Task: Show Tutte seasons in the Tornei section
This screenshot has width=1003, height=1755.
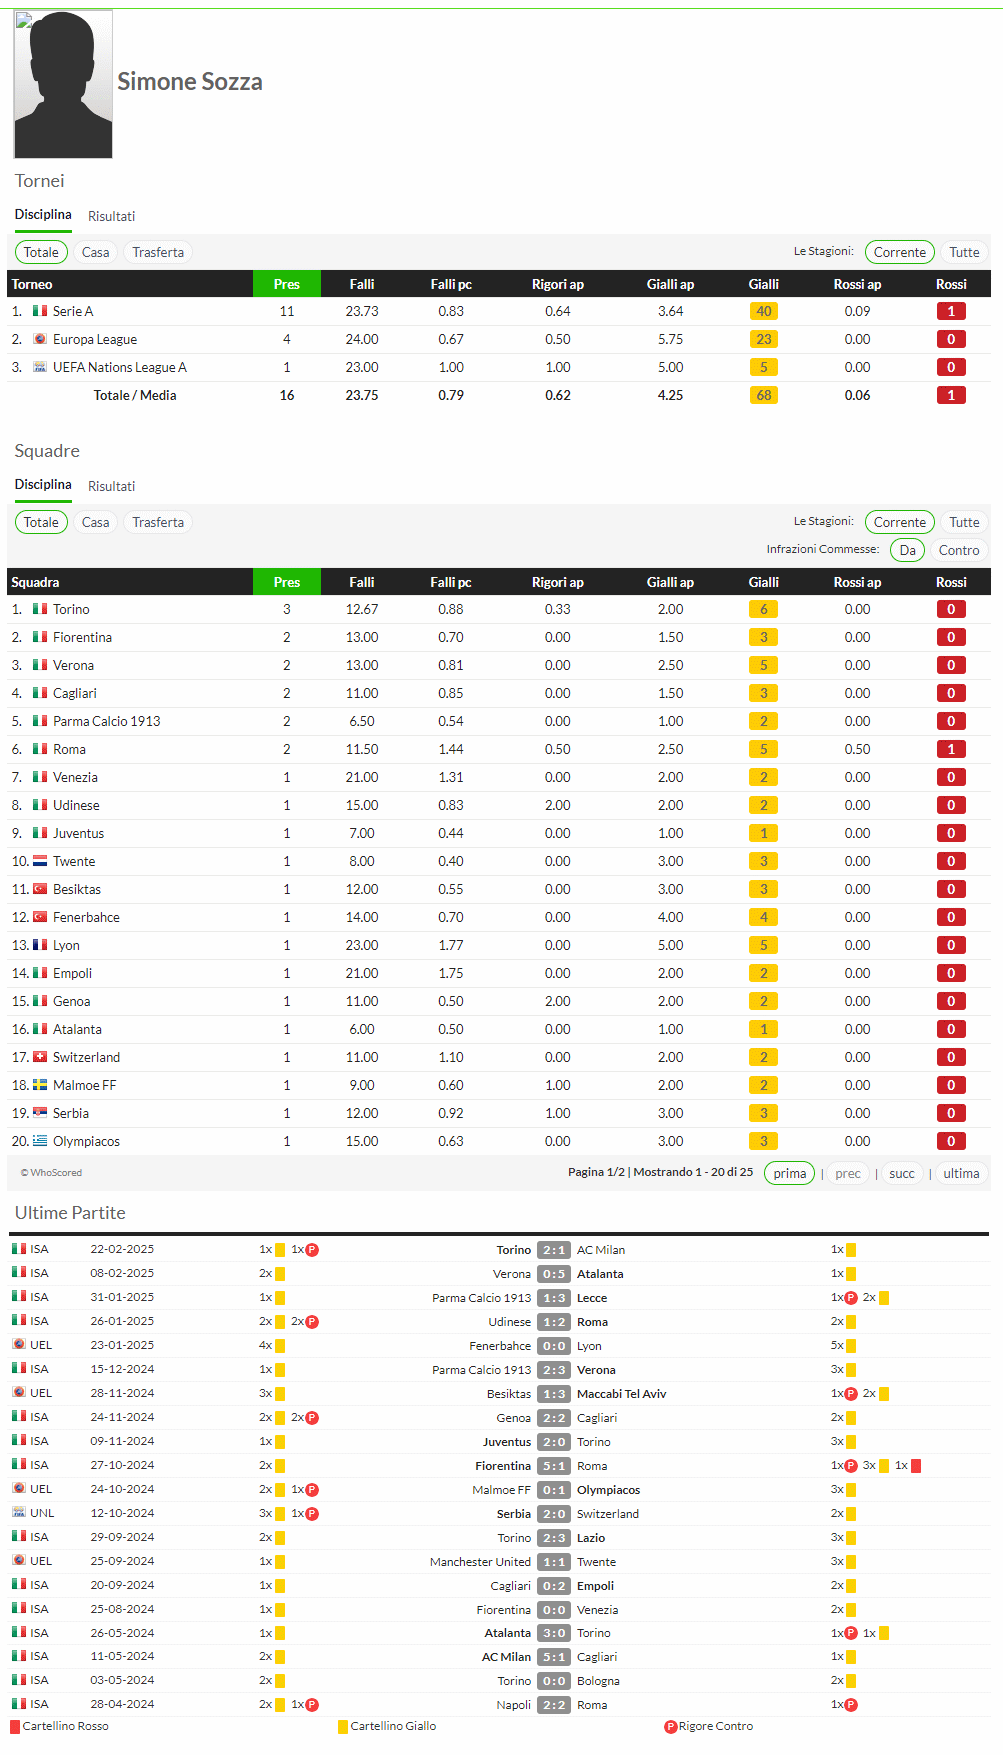Action: click(964, 252)
